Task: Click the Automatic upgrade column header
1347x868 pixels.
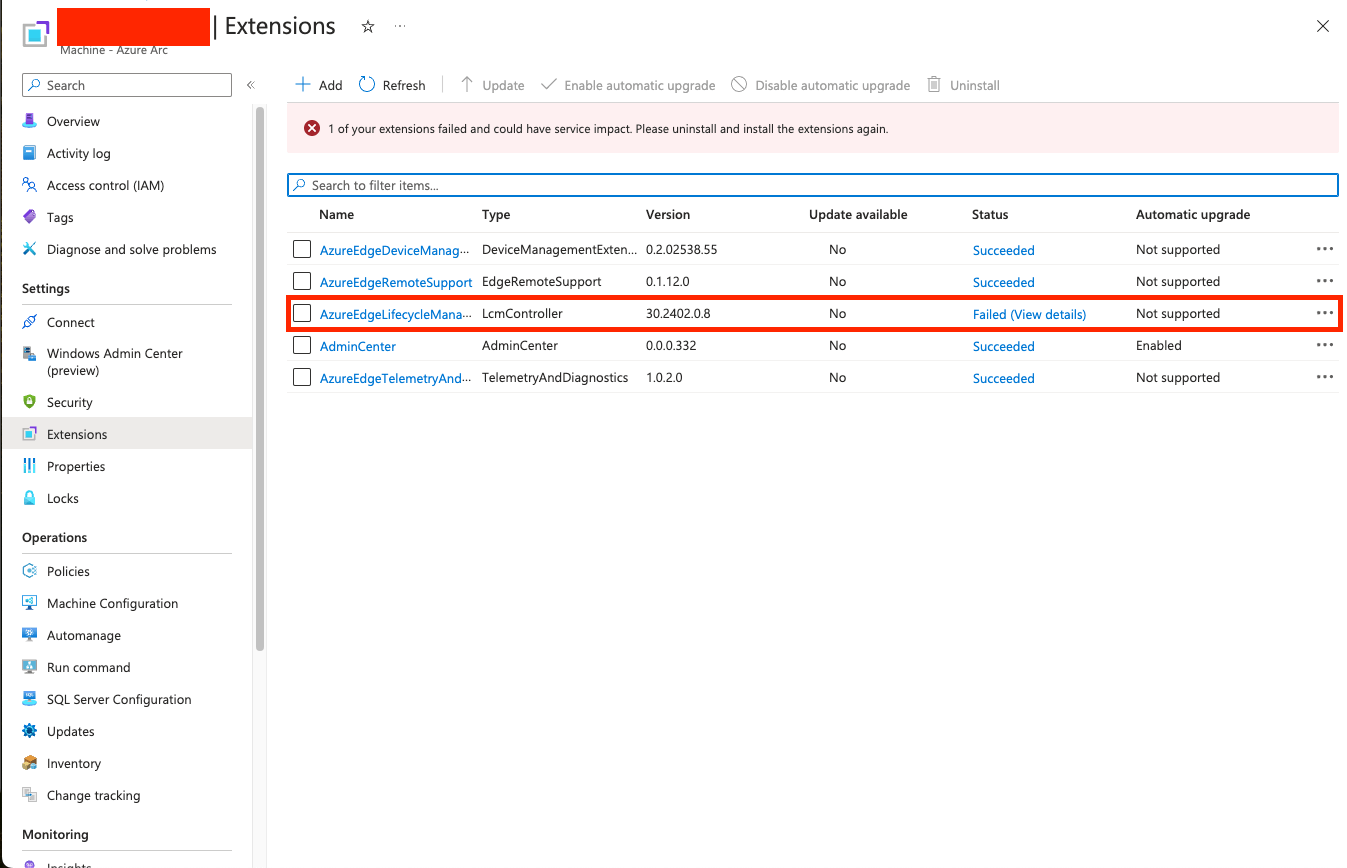Action: [1193, 214]
